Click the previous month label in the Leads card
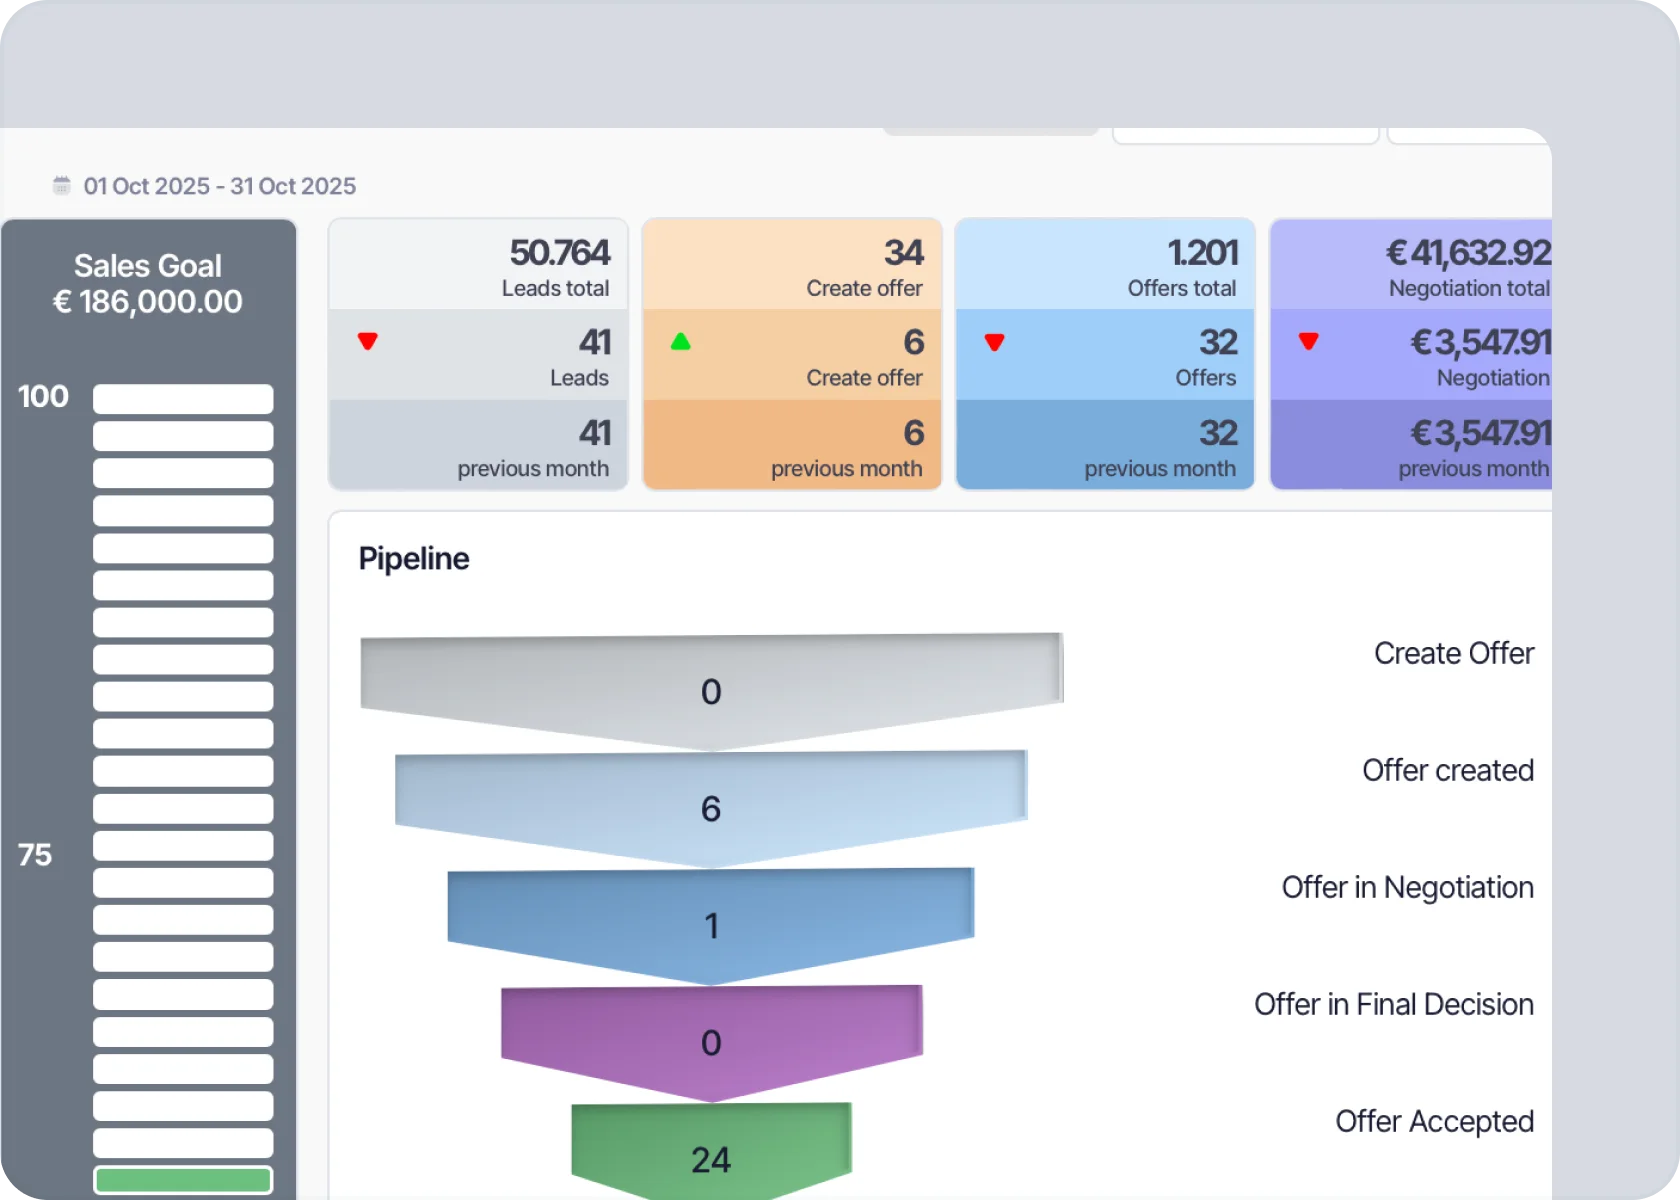This screenshot has width=1680, height=1200. pos(533,469)
